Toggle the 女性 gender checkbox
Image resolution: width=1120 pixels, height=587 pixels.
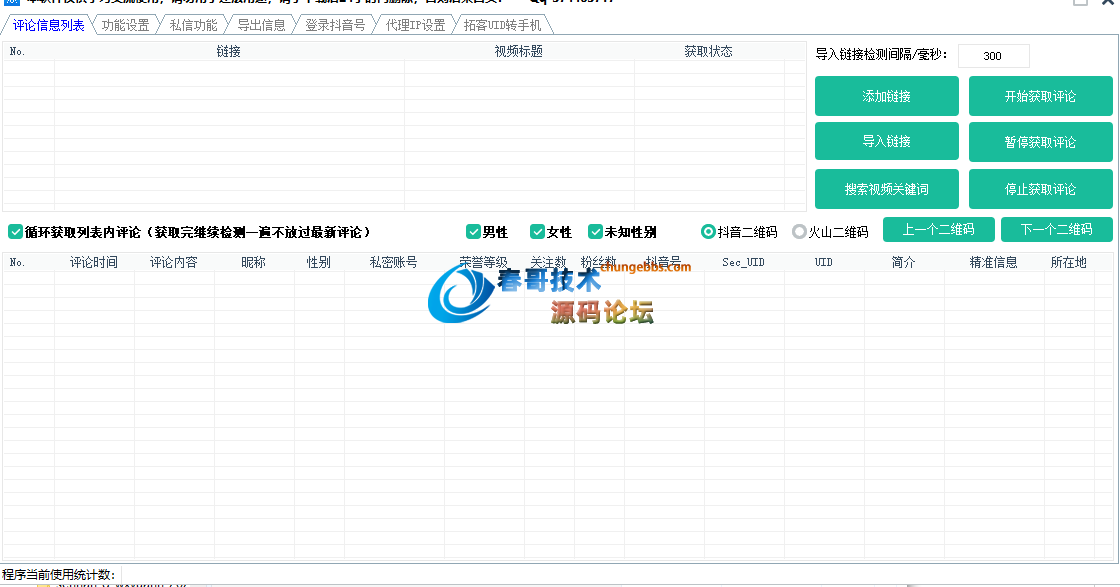click(538, 232)
